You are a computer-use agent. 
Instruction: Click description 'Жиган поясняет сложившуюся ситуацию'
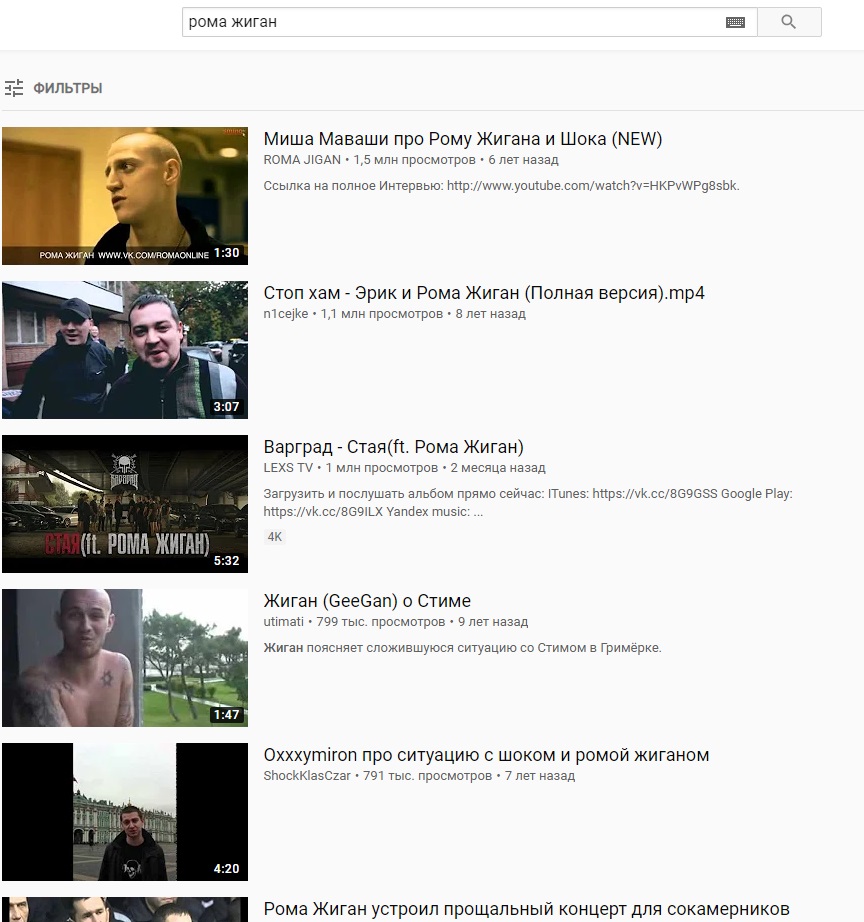point(462,648)
